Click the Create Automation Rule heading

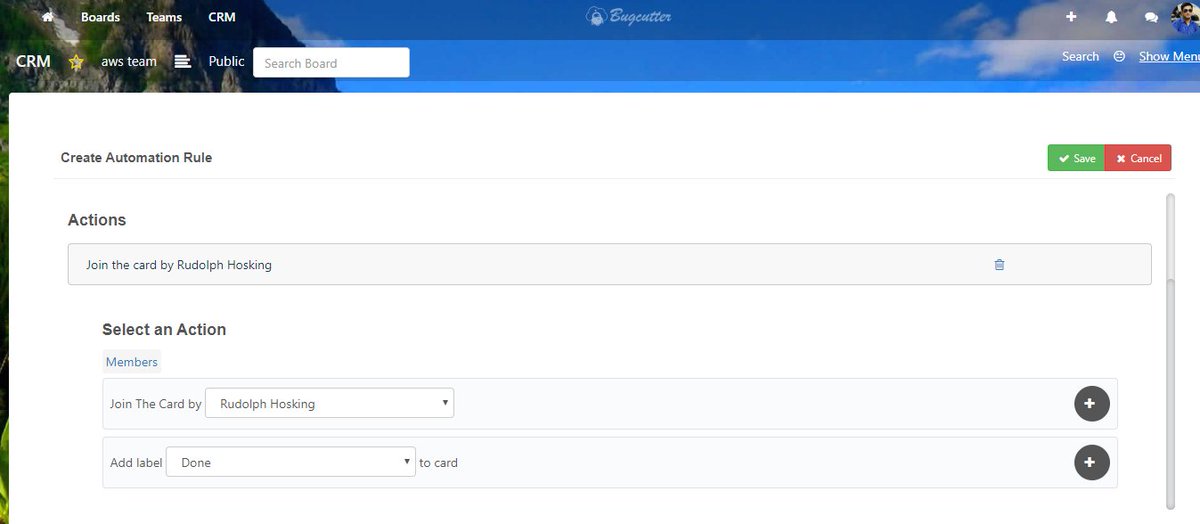(x=136, y=157)
